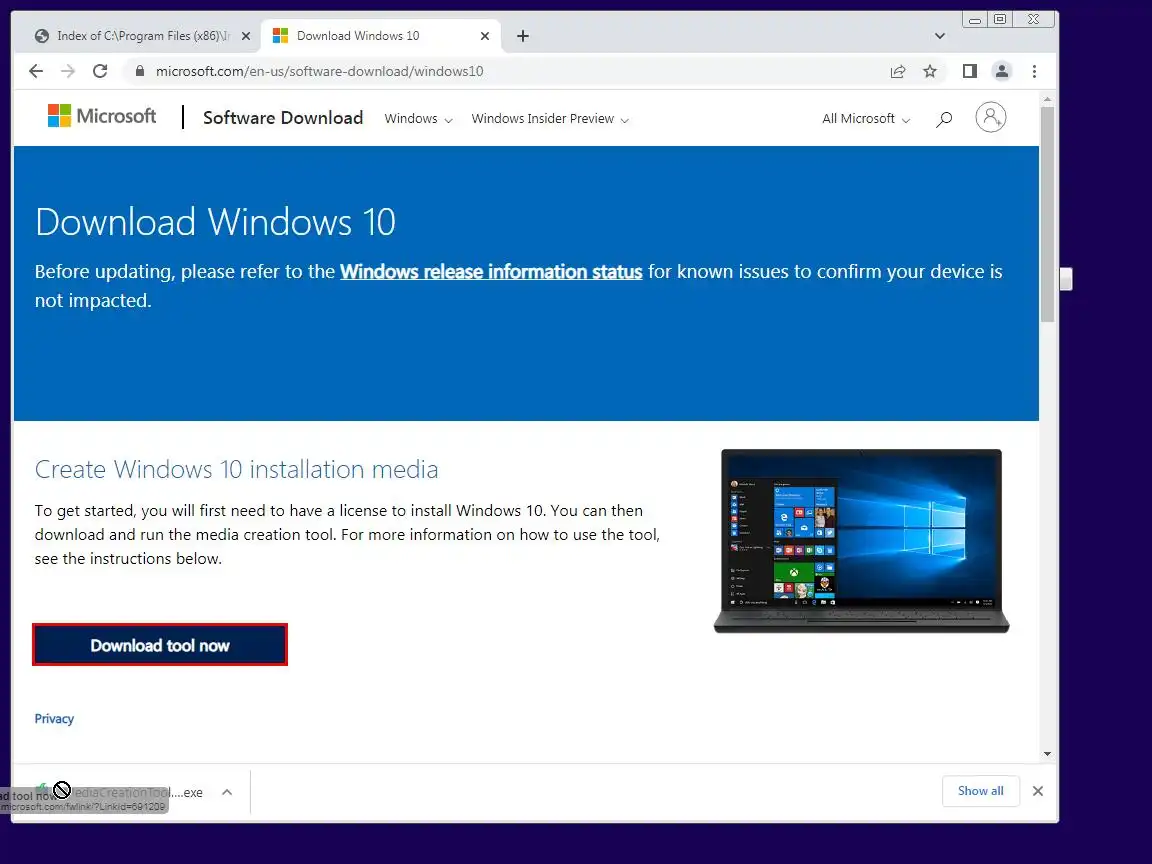Close the Index of C:\Program Files tab
The height and width of the screenshot is (864, 1152).
tap(245, 36)
